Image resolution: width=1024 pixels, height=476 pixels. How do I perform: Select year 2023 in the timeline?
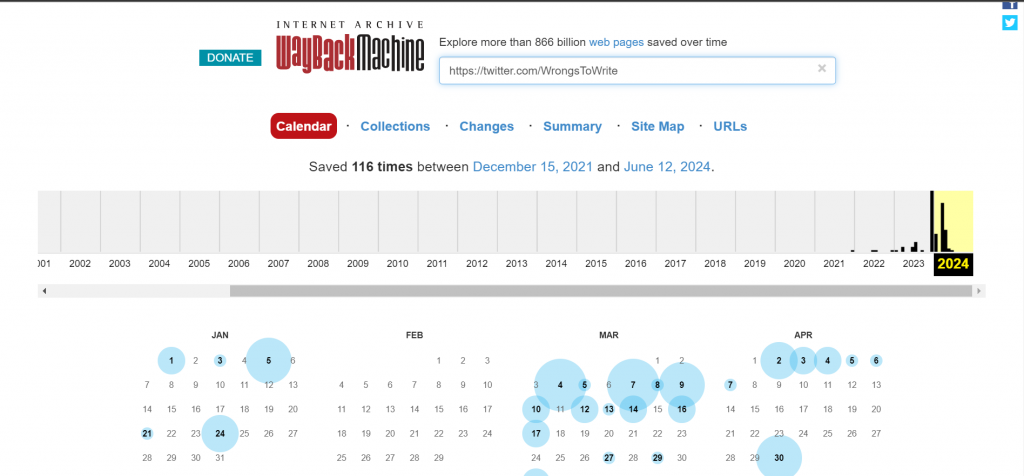[912, 264]
